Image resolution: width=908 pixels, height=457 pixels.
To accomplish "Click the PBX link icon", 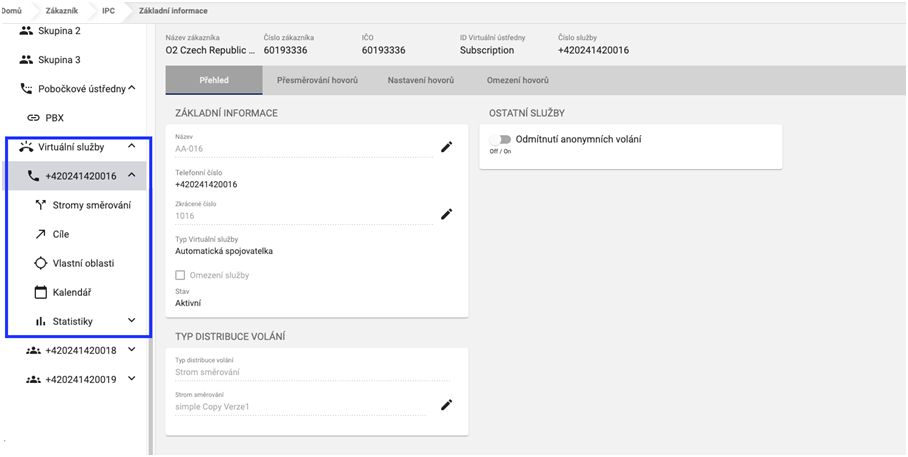I will coord(33,118).
